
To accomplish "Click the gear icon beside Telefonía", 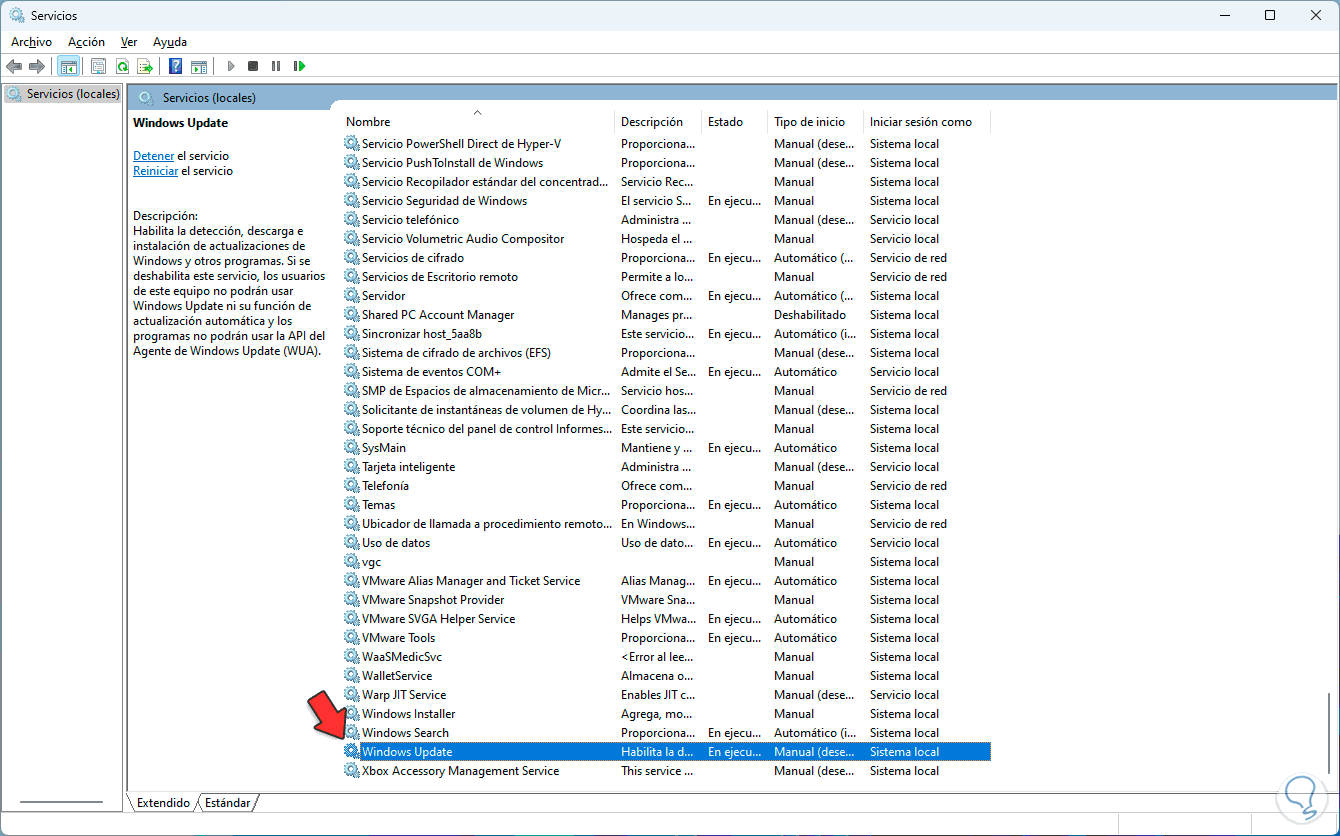I will [351, 486].
